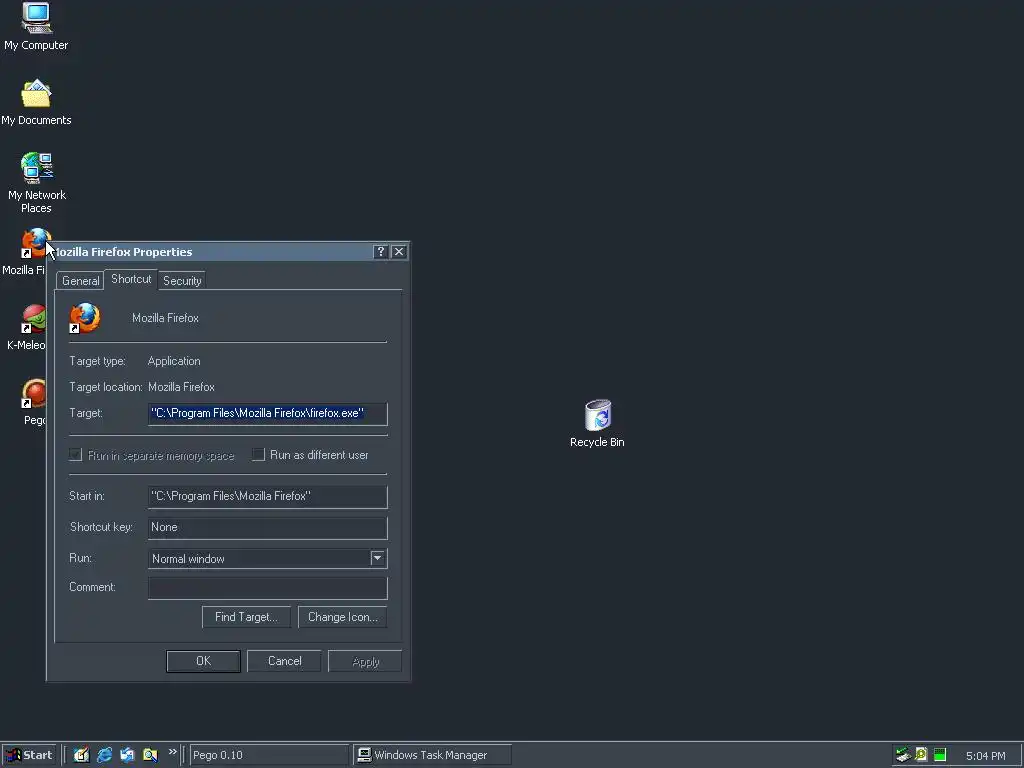Click the Safely Remove Hardware tray icon

pos(903,755)
